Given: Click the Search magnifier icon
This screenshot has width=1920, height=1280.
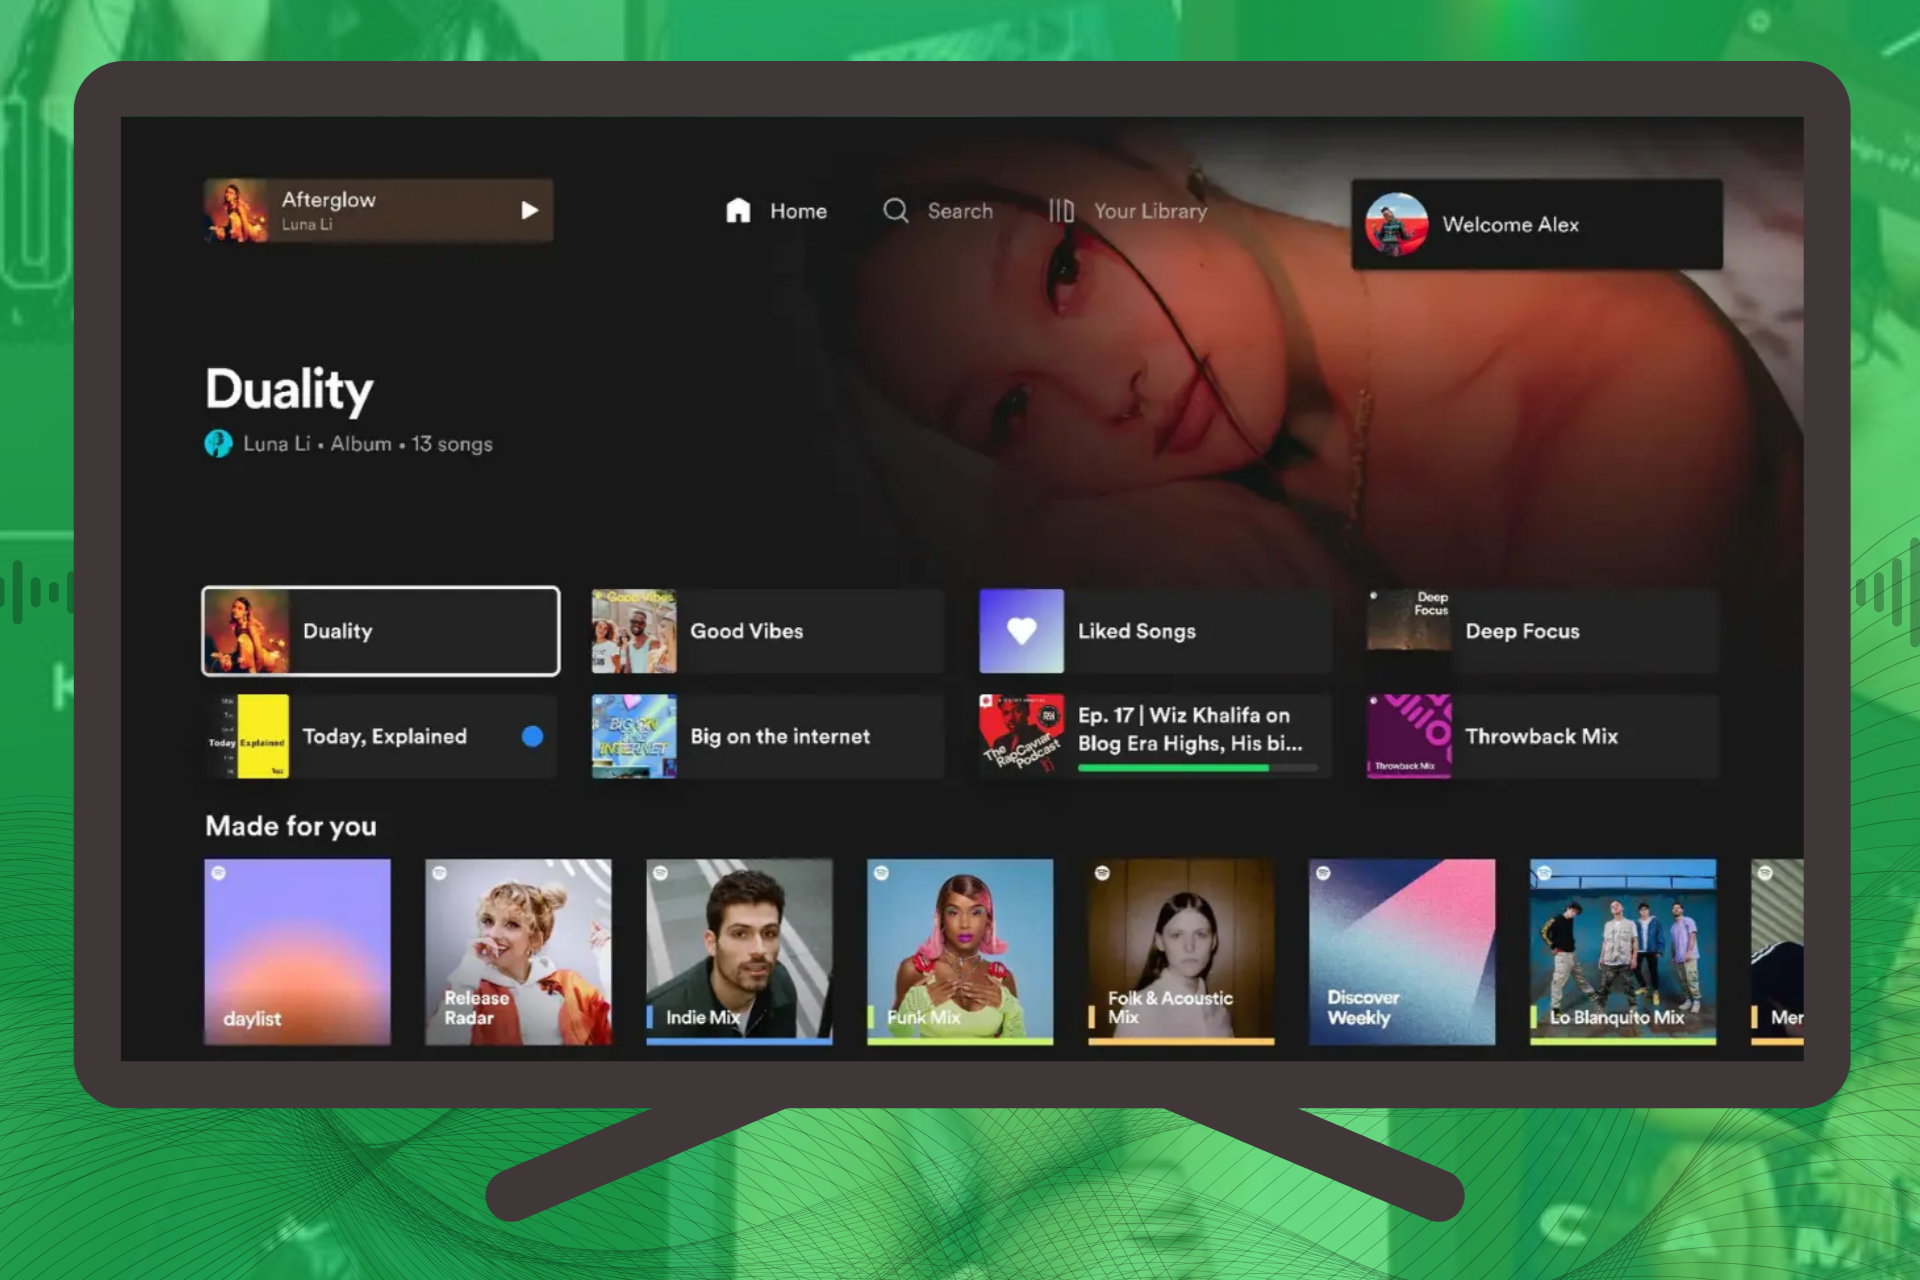Looking at the screenshot, I should pos(895,210).
